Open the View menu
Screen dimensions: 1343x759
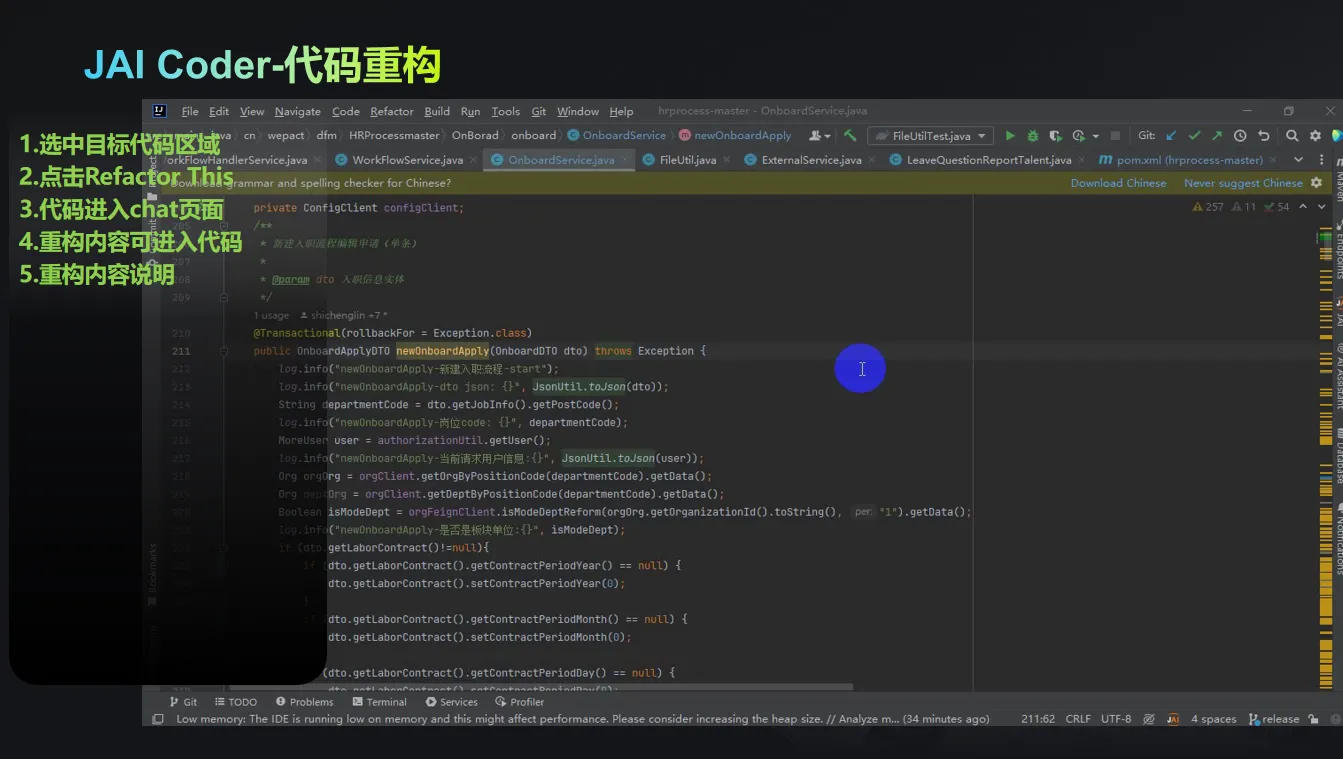(252, 111)
